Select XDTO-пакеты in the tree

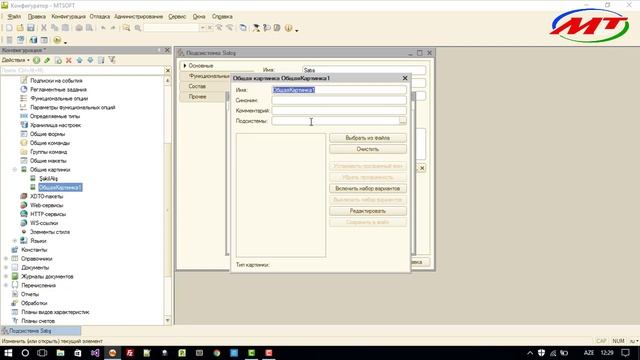(47, 196)
